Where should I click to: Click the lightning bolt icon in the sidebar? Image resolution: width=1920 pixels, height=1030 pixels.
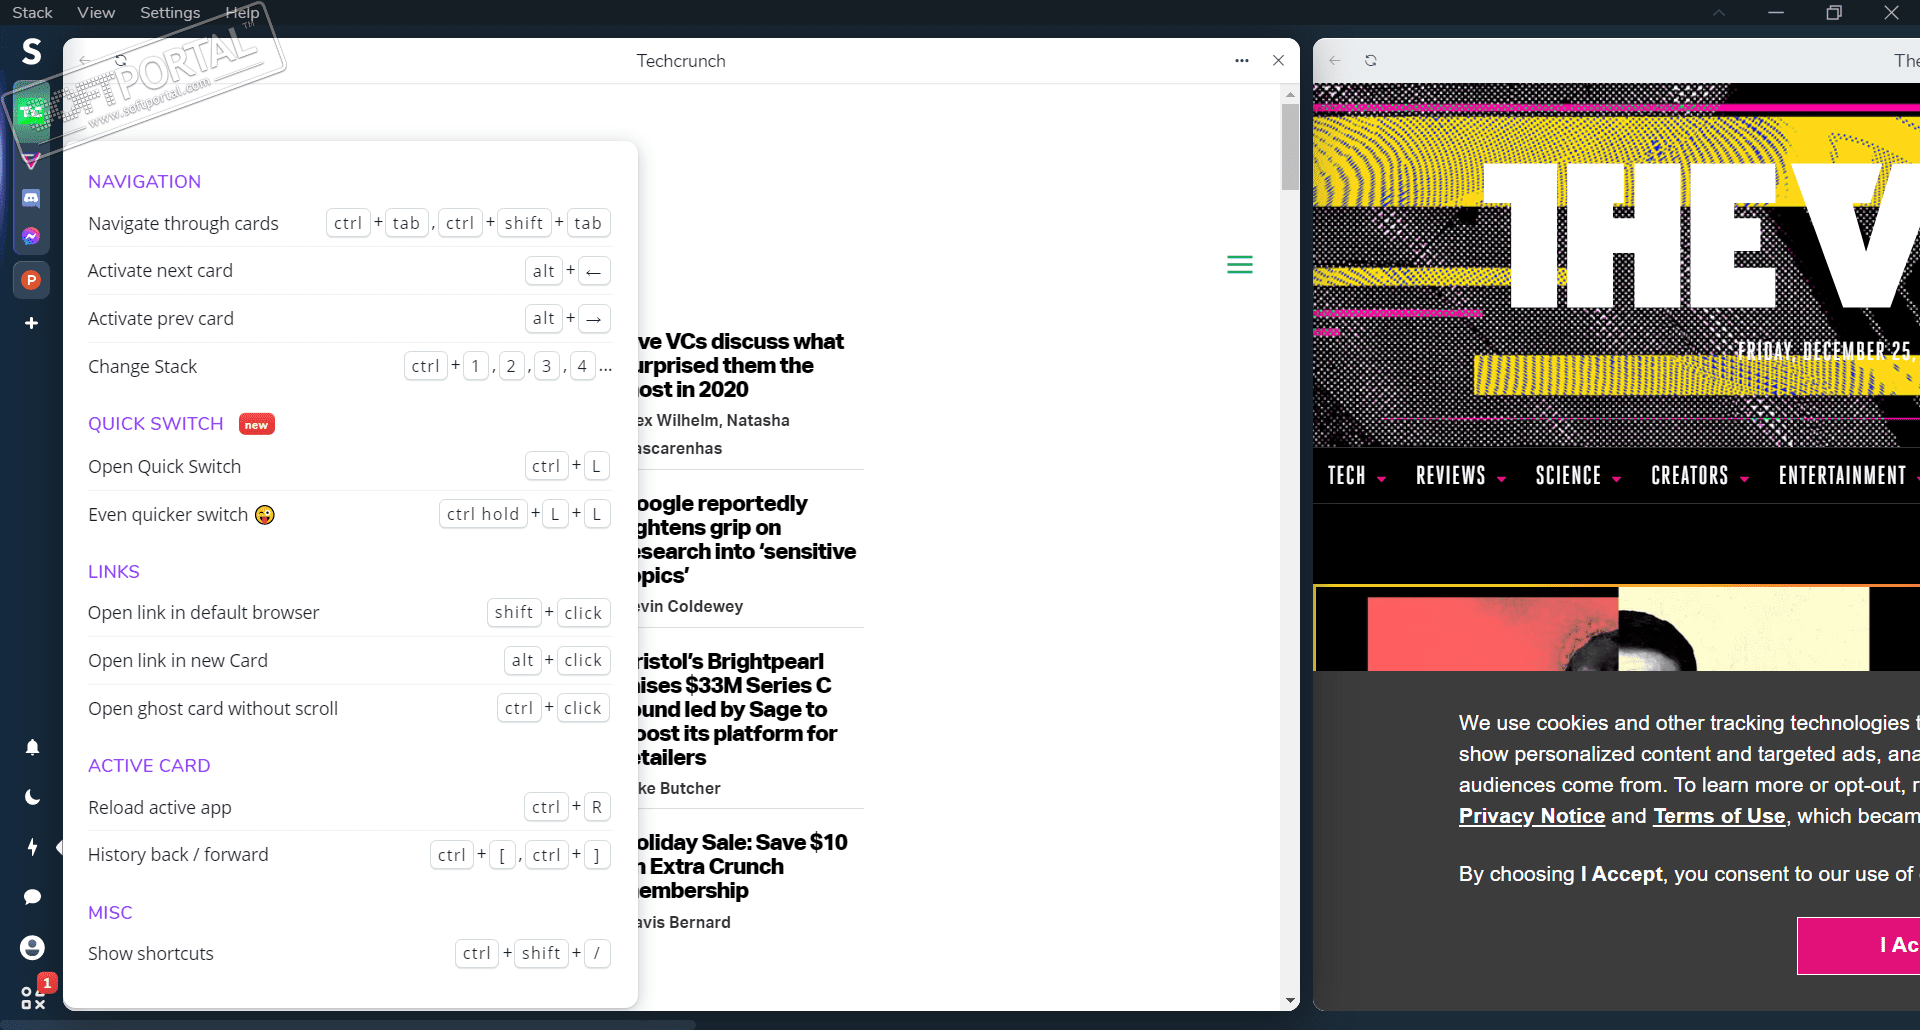coord(32,847)
